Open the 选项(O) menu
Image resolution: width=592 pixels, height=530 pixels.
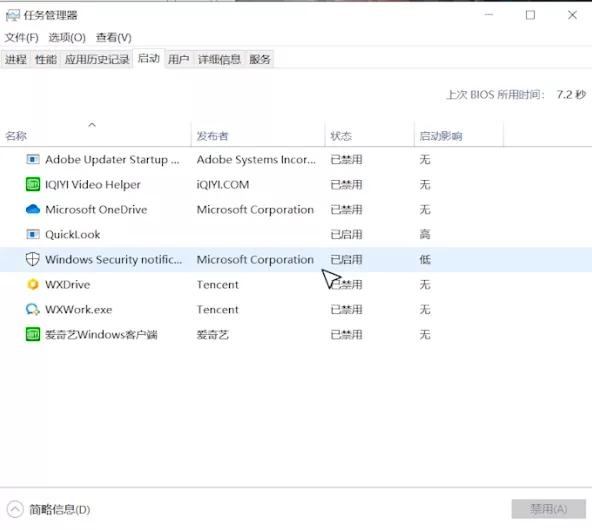pyautogui.click(x=67, y=37)
